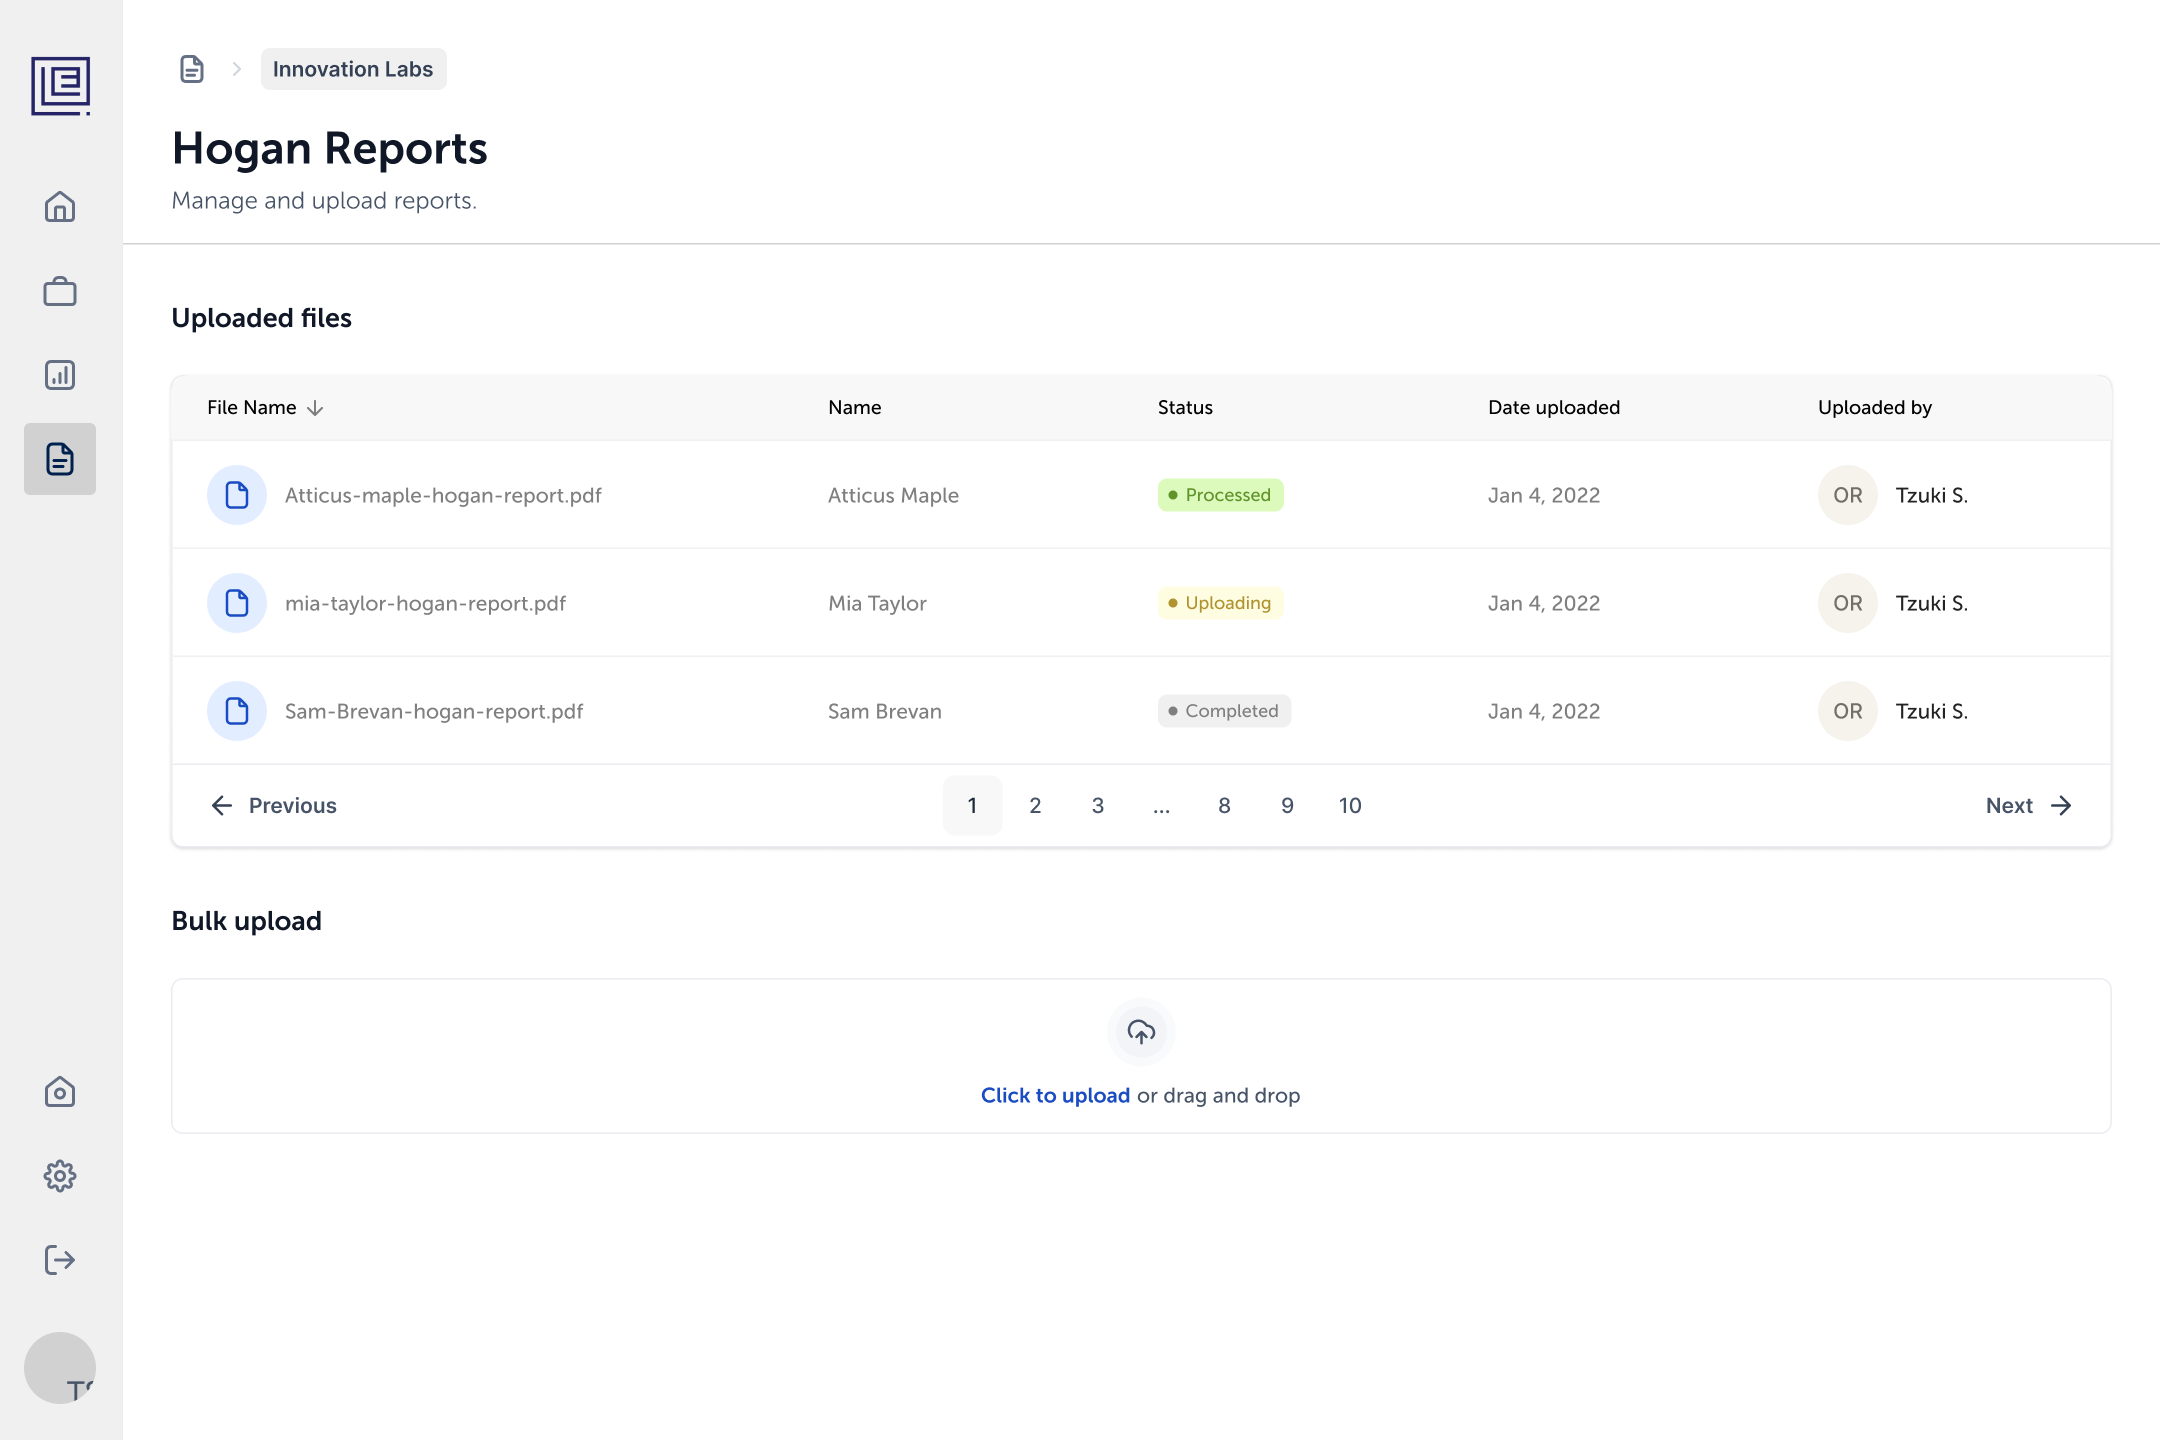Click OR avatar in Atticus Maple row
This screenshot has height=1440, width=2160.
[x=1848, y=495]
